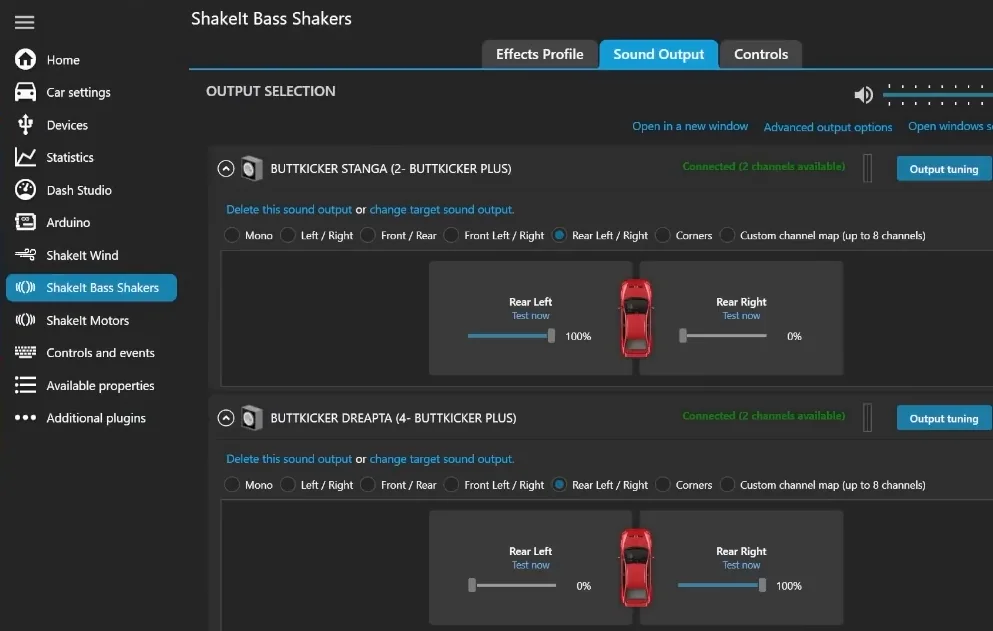
Task: Click the ShakeIt Wind icon
Action: tap(25, 255)
